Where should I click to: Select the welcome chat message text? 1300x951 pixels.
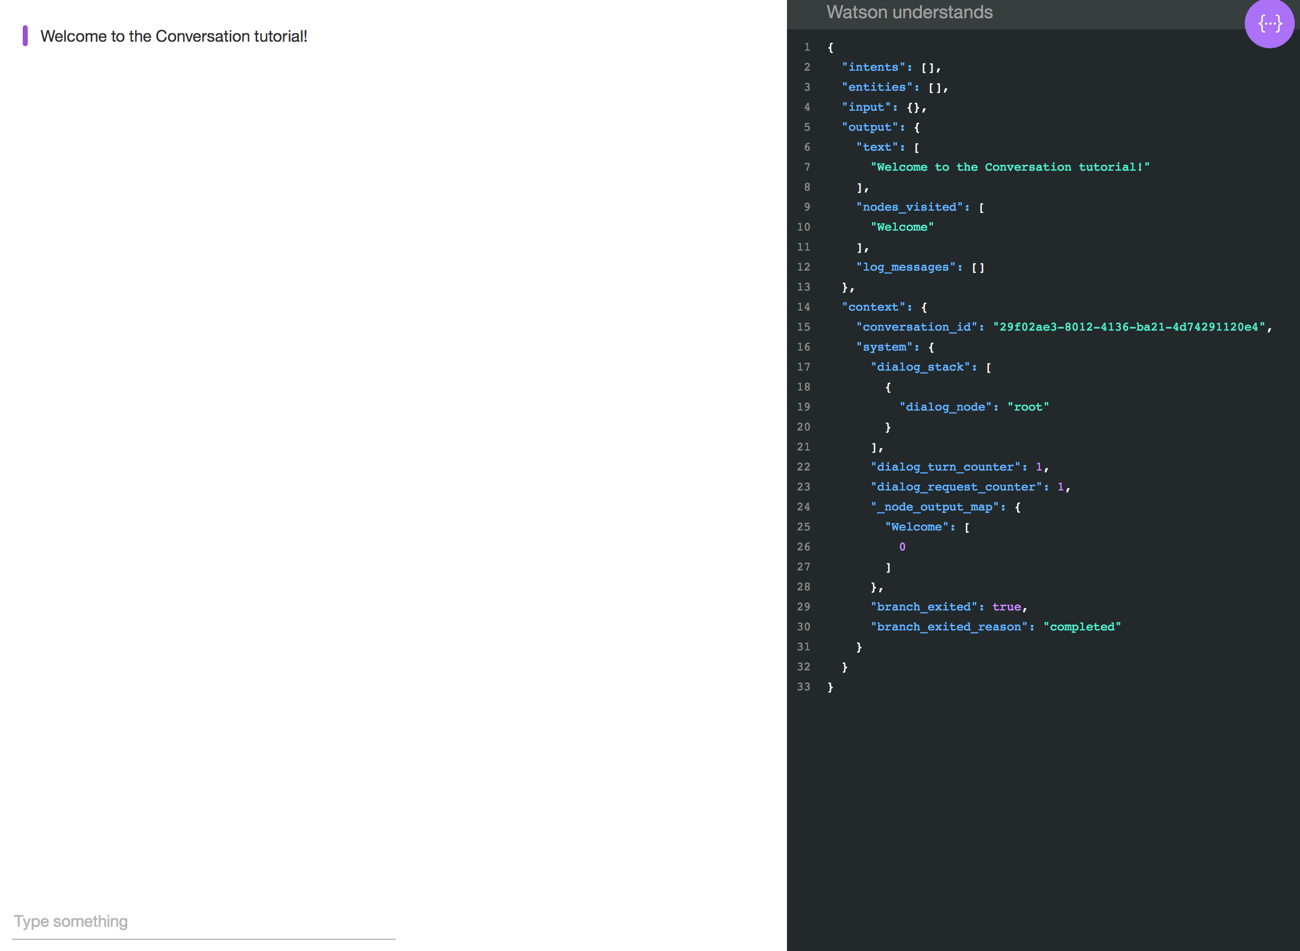pos(173,36)
